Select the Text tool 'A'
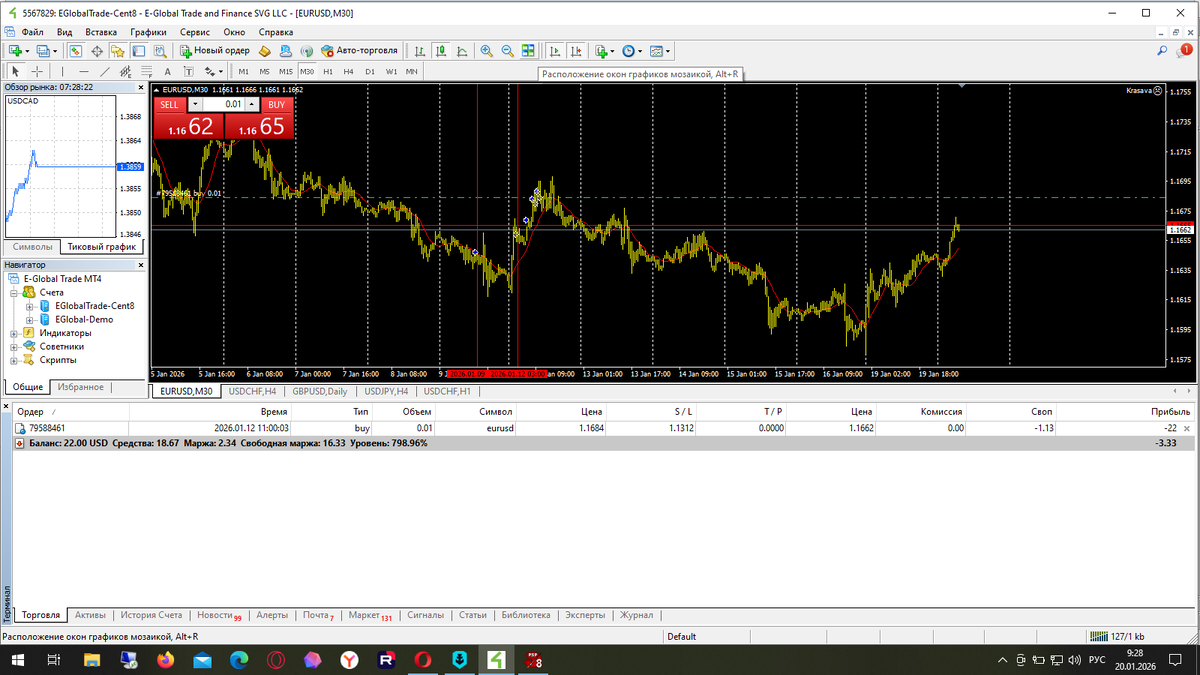The image size is (1200, 675). point(167,71)
